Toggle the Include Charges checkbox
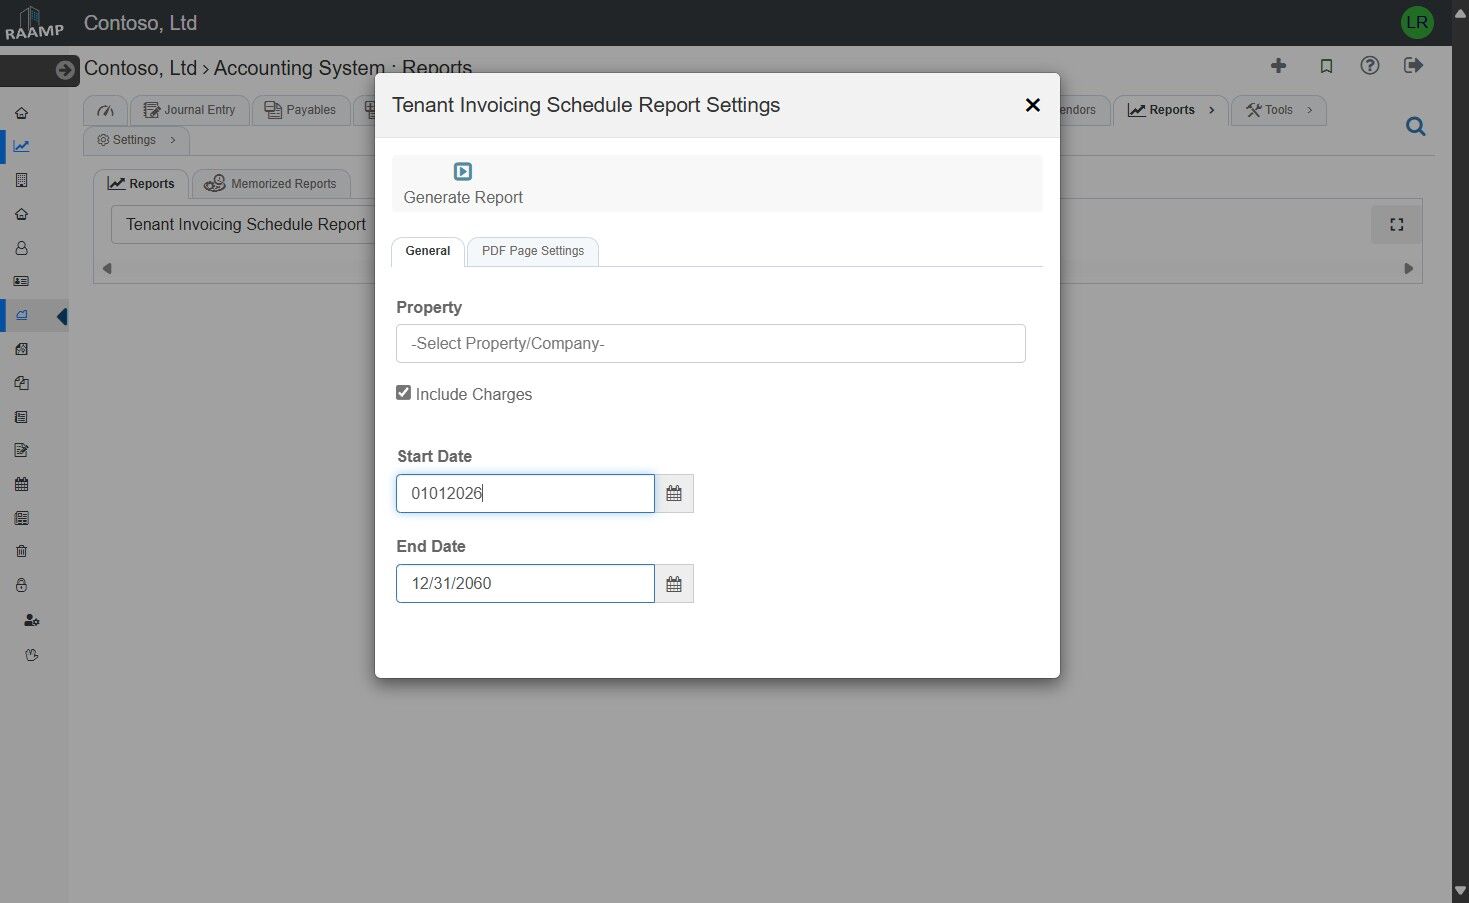The width and height of the screenshot is (1469, 903). coord(404,393)
